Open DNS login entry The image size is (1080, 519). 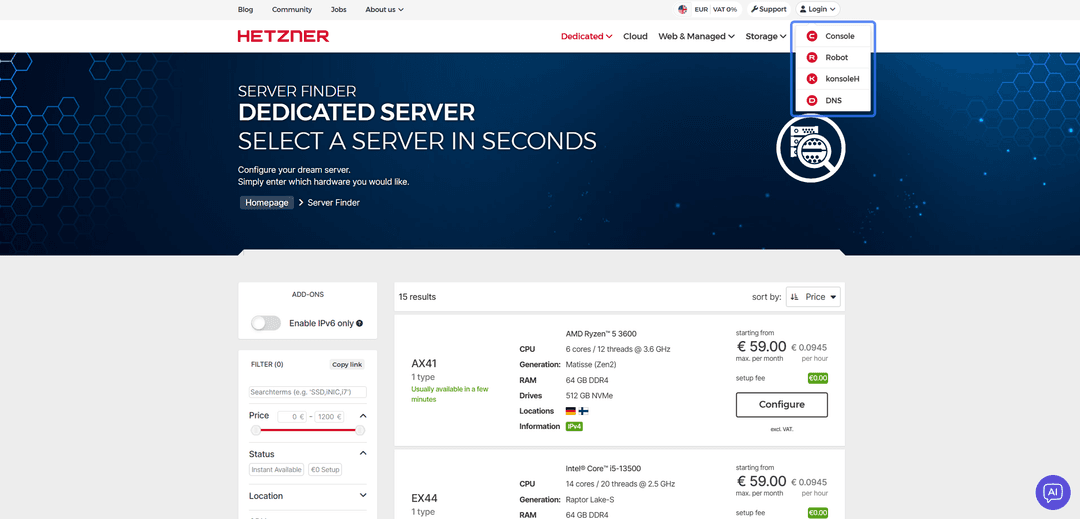click(833, 100)
